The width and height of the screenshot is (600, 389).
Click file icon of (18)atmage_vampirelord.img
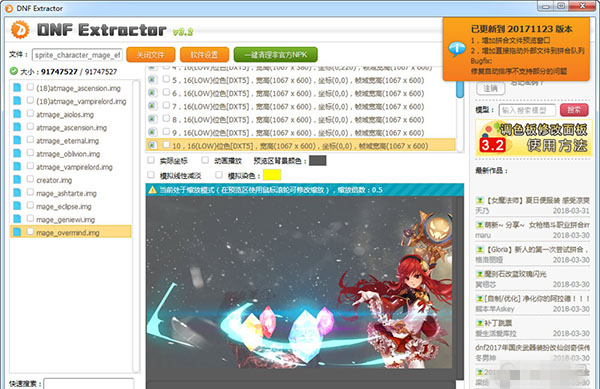tap(17, 101)
